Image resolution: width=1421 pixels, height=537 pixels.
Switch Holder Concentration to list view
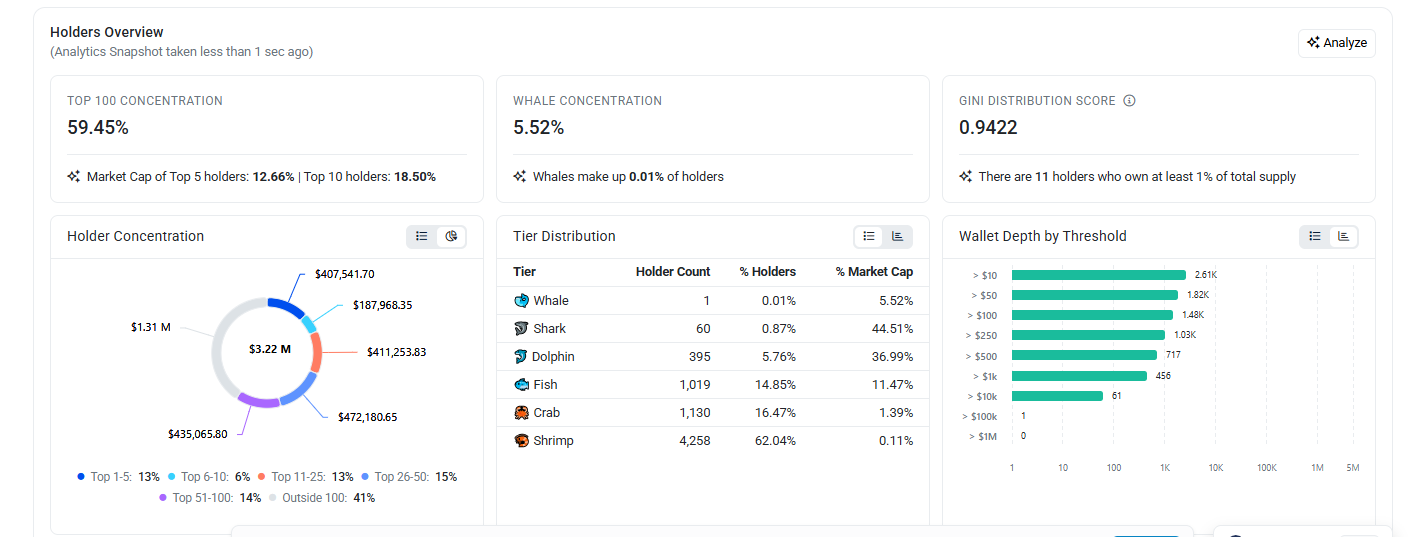[422, 236]
